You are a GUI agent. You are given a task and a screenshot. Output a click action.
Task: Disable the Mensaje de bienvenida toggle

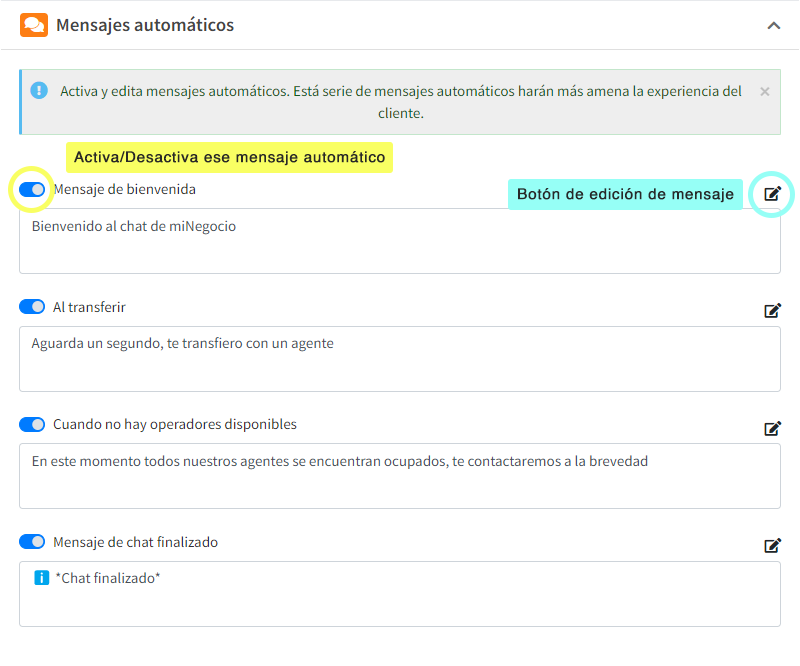click(32, 189)
